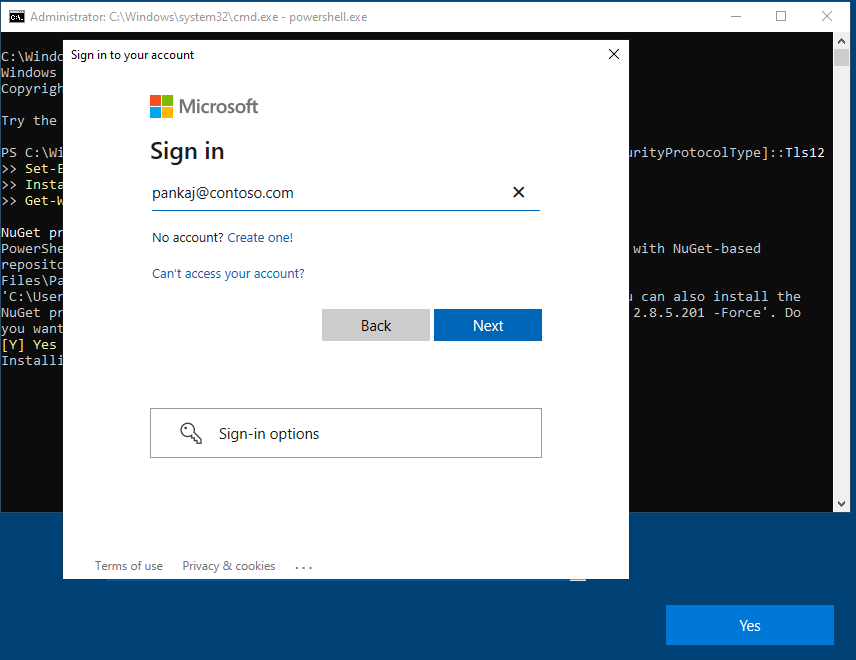856x660 pixels.
Task: Focus the pankaj@contoso.com email field
Action: pos(325,193)
